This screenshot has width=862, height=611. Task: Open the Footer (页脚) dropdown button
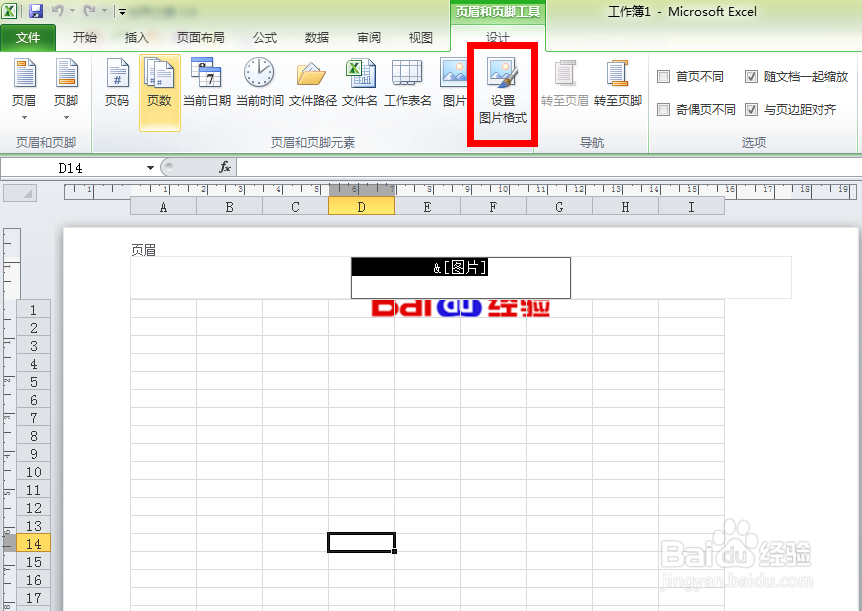[66, 90]
